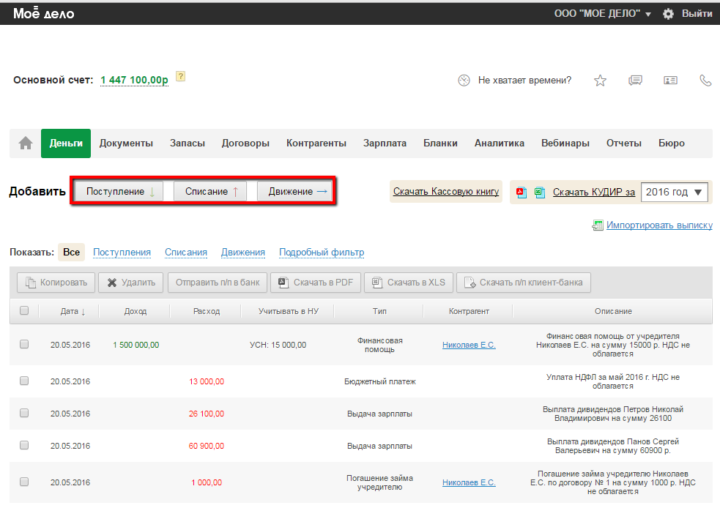Open the Импортировать выписку link
Image resolution: width=720 pixels, height=508 pixels.
pos(659,226)
